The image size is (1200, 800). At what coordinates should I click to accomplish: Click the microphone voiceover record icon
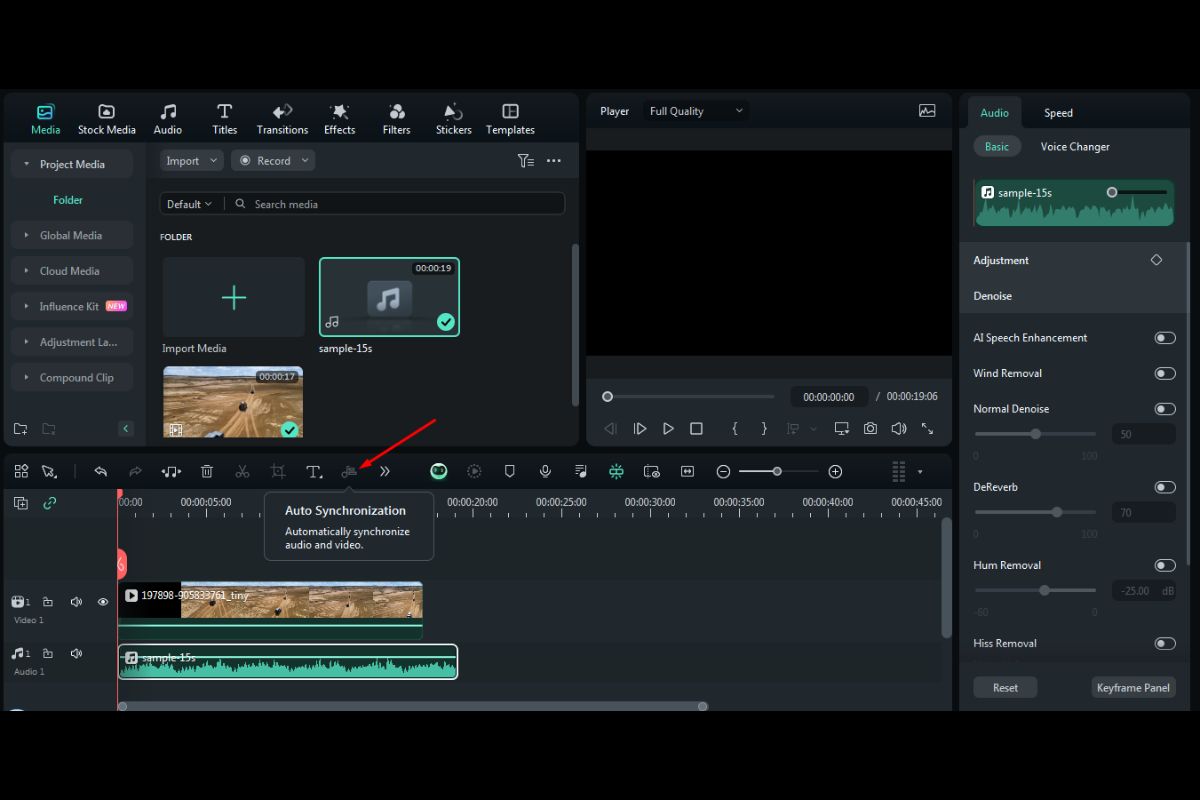click(545, 472)
